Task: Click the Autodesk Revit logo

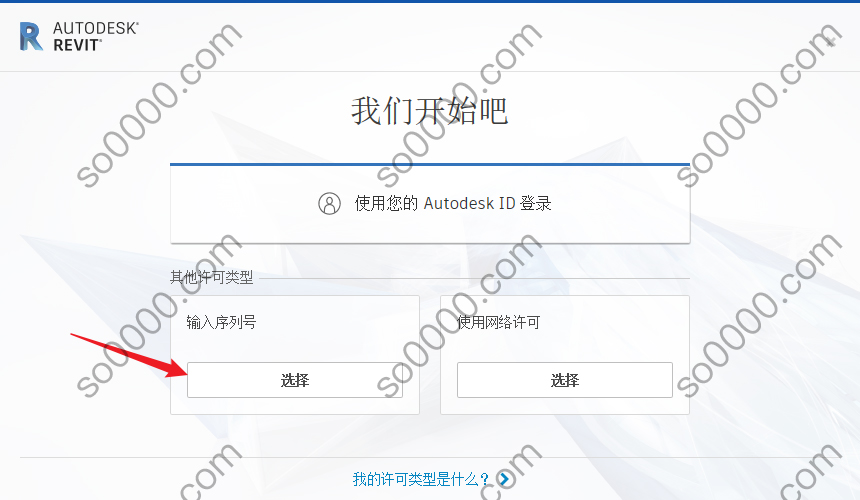Action: [x=79, y=37]
